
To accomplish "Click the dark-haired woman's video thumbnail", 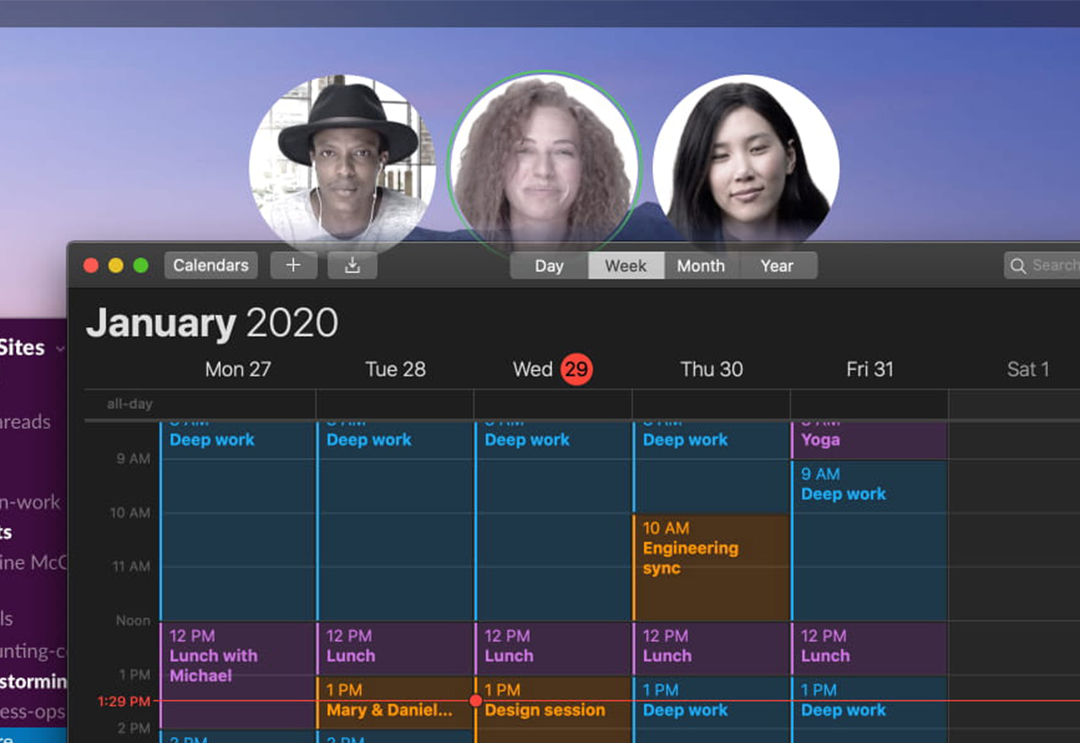I will (746, 162).
